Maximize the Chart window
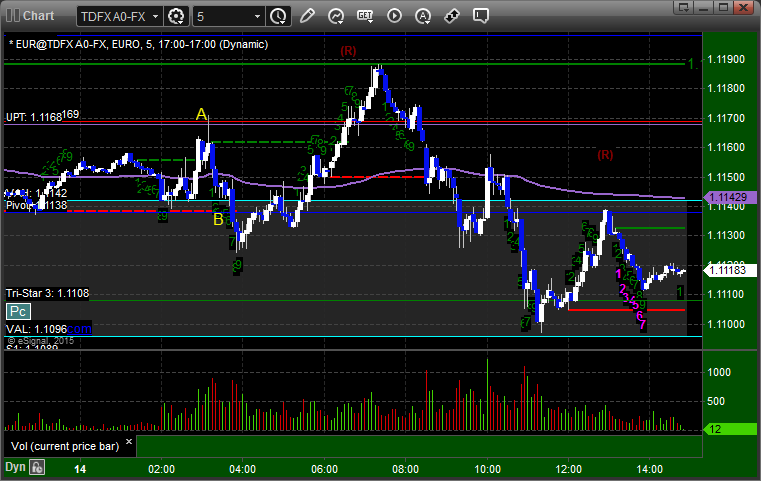The image size is (761, 481). [723, 7]
